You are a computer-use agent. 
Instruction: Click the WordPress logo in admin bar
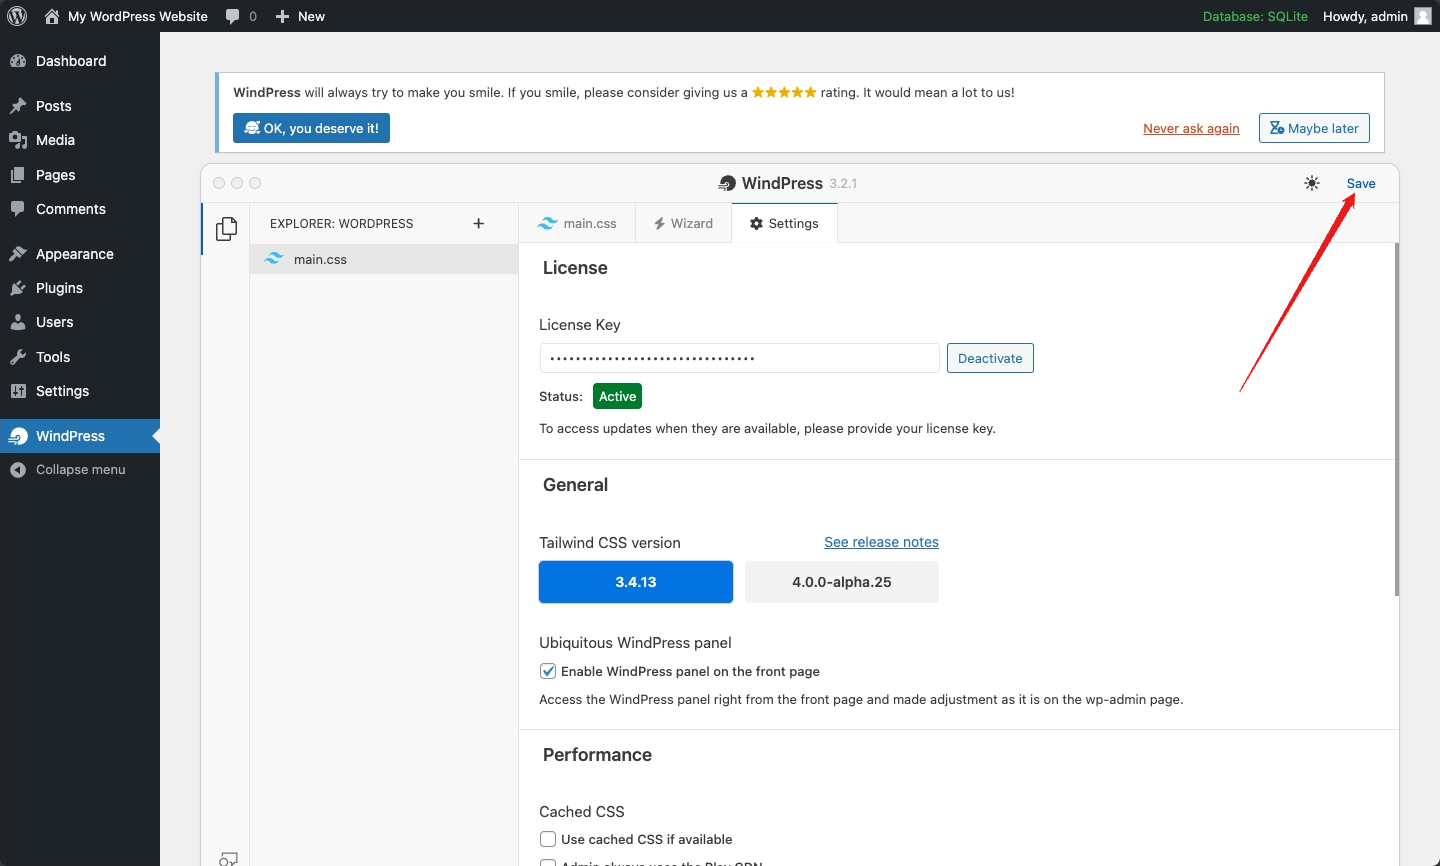coord(17,16)
